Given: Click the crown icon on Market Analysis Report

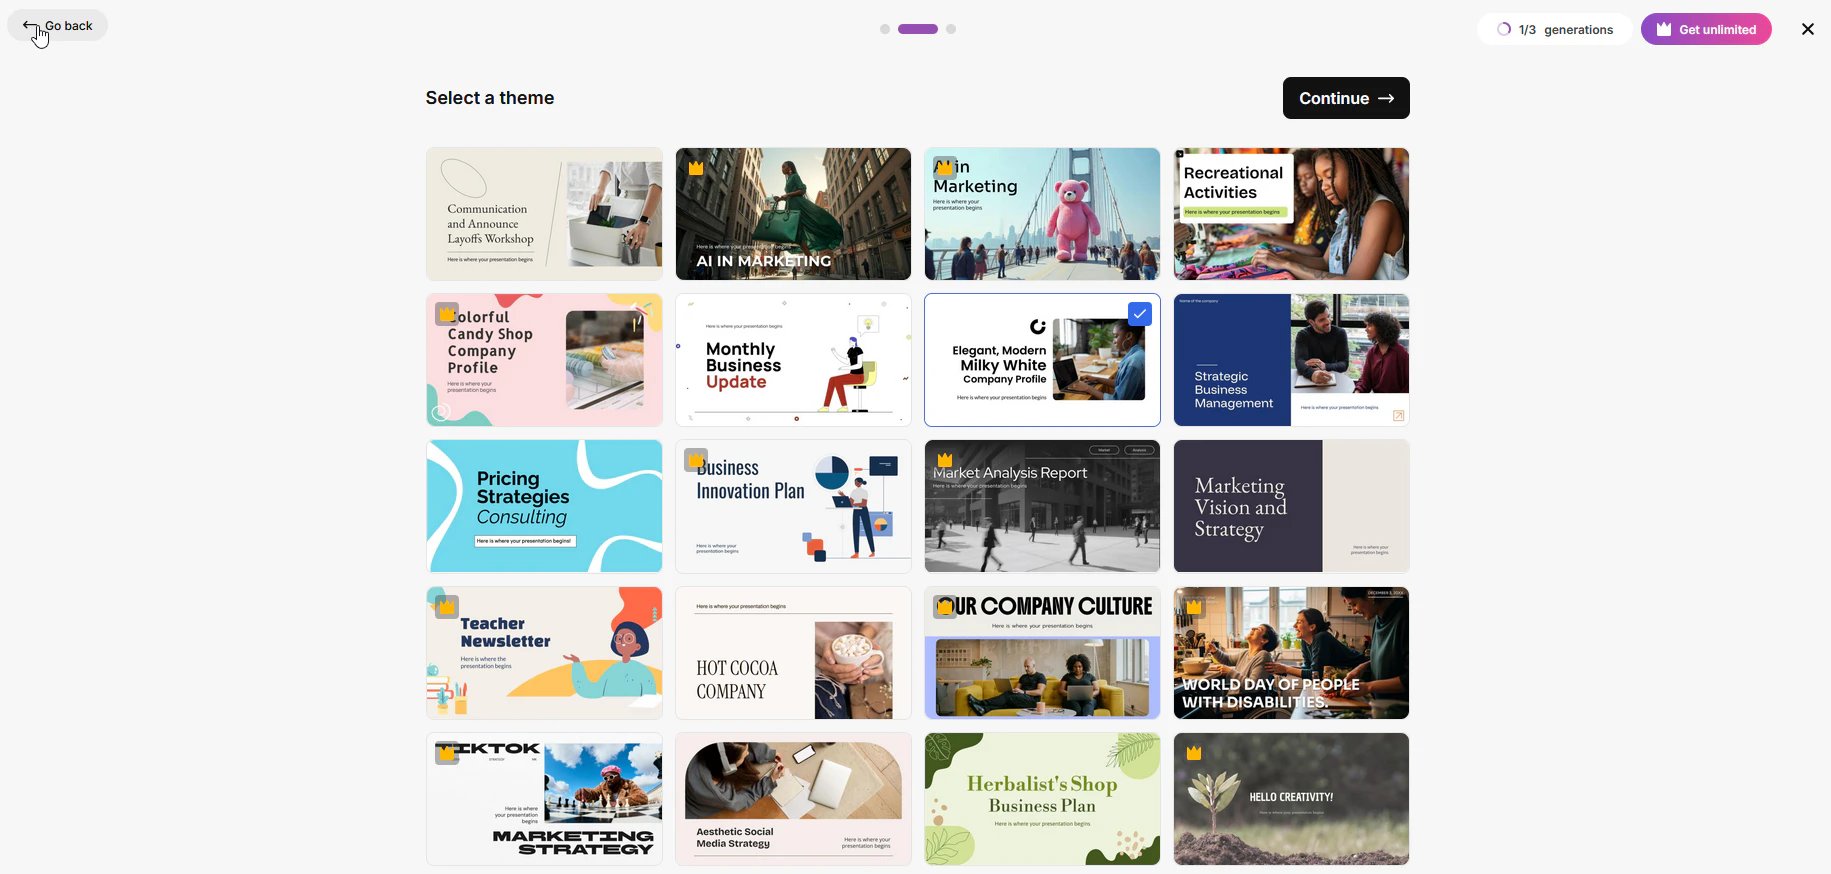Looking at the screenshot, I should pos(945,460).
